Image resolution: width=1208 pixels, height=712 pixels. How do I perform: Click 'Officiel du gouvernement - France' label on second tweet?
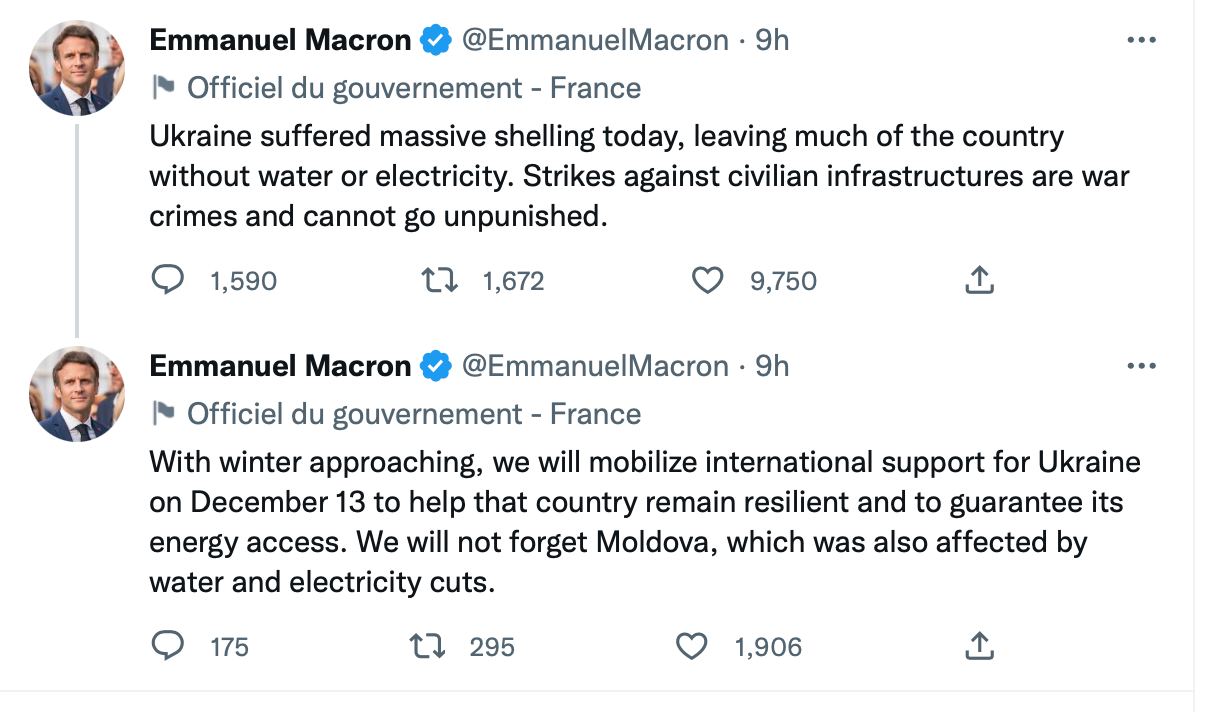click(414, 414)
